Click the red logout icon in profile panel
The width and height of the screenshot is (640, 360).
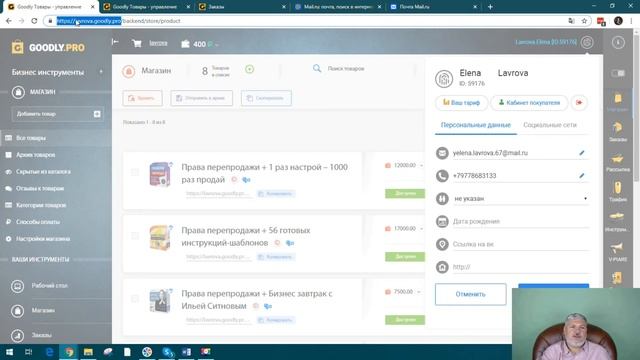click(579, 102)
